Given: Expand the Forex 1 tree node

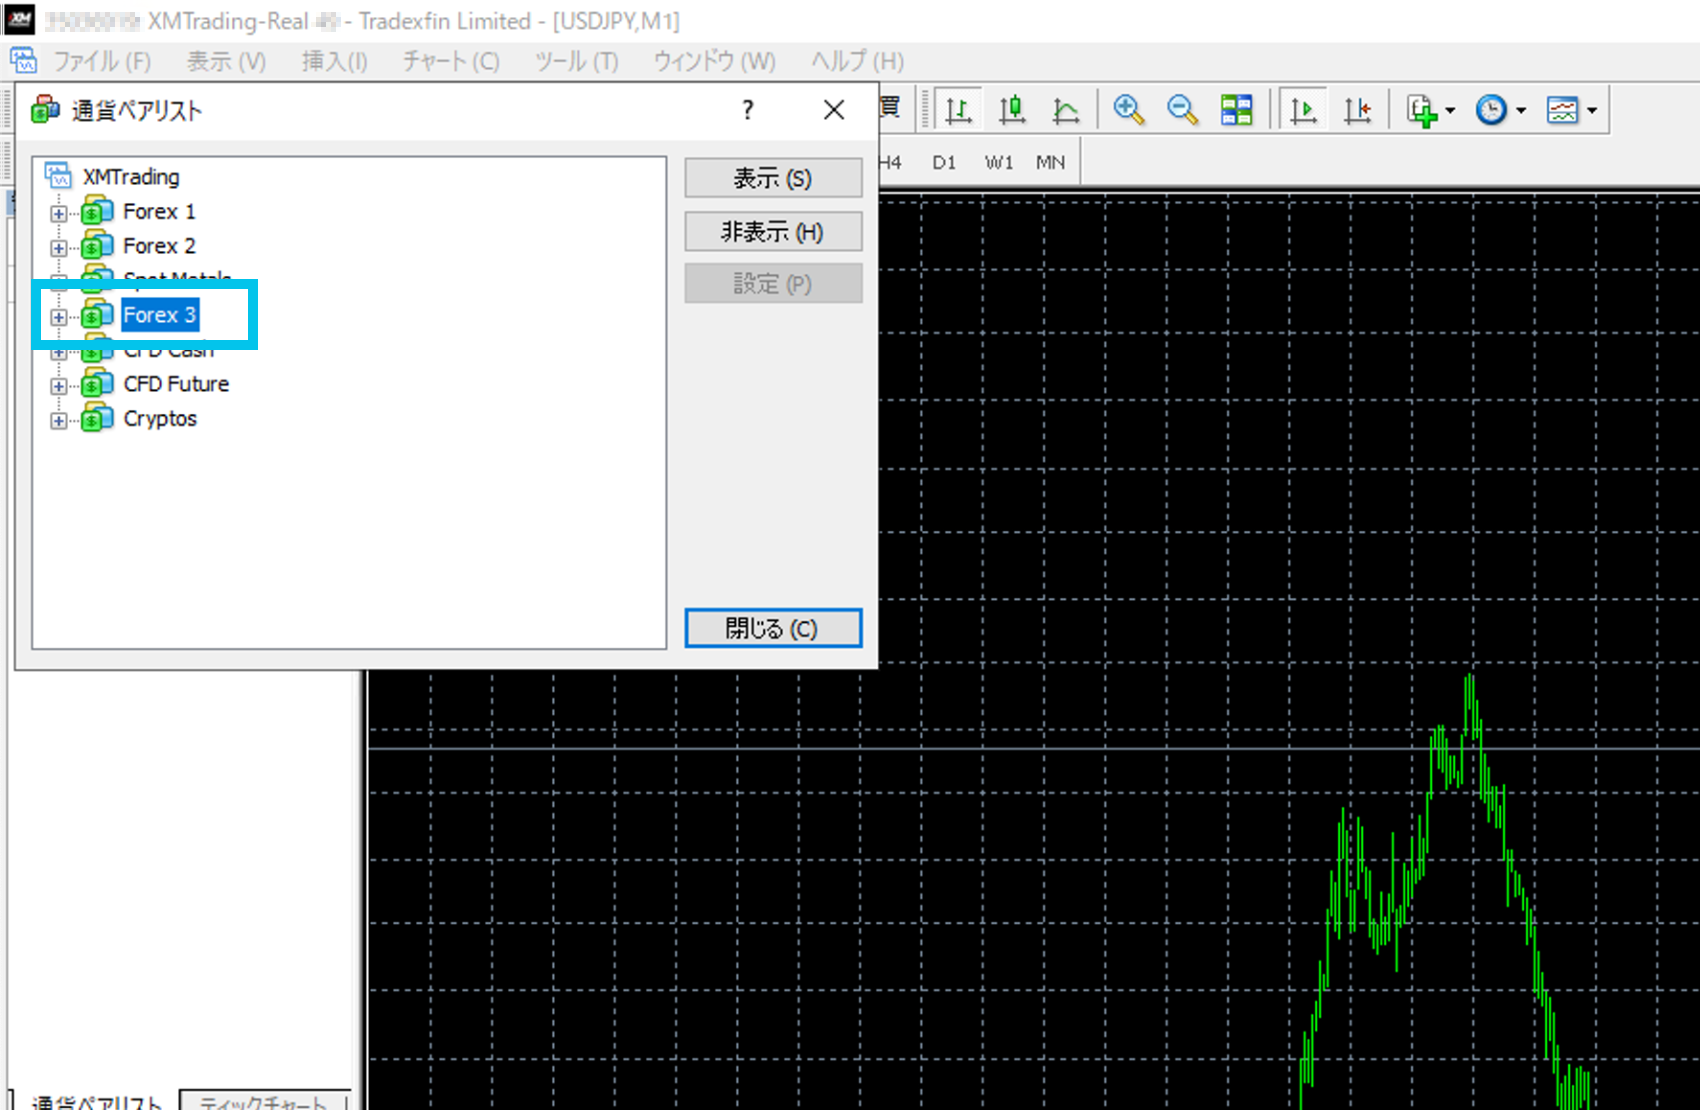Looking at the screenshot, I should pos(59,213).
